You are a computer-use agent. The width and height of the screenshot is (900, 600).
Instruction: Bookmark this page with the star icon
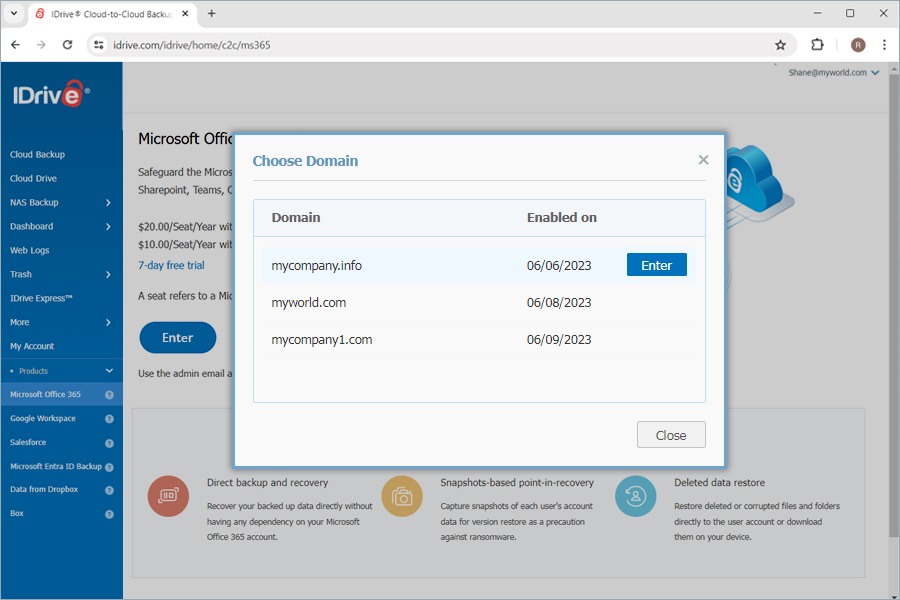pos(780,45)
